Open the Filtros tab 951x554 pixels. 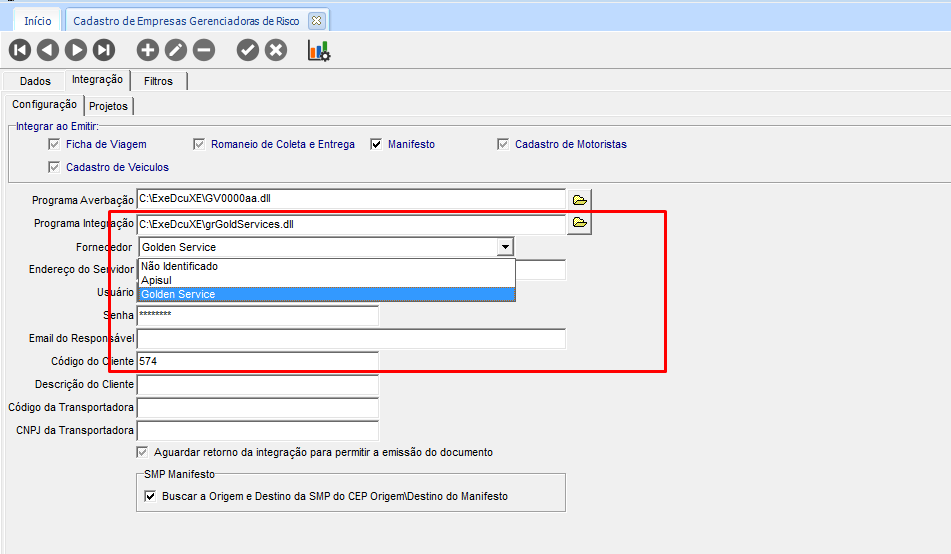click(x=158, y=81)
